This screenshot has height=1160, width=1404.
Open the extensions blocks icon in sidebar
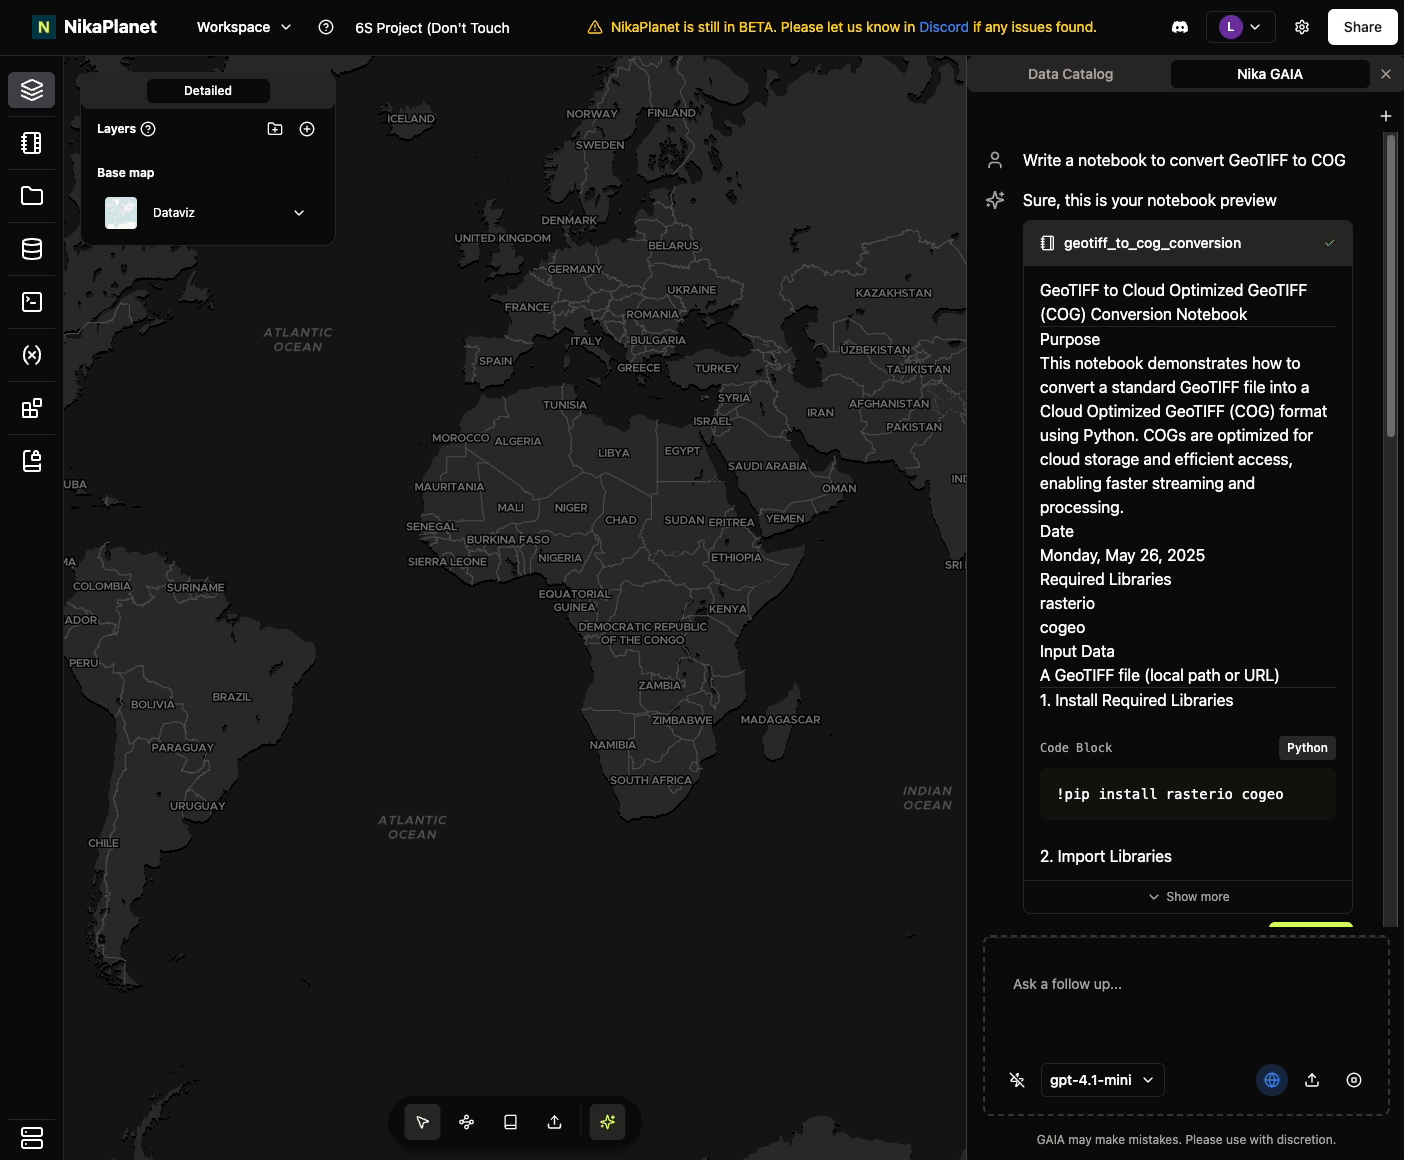tap(31, 408)
